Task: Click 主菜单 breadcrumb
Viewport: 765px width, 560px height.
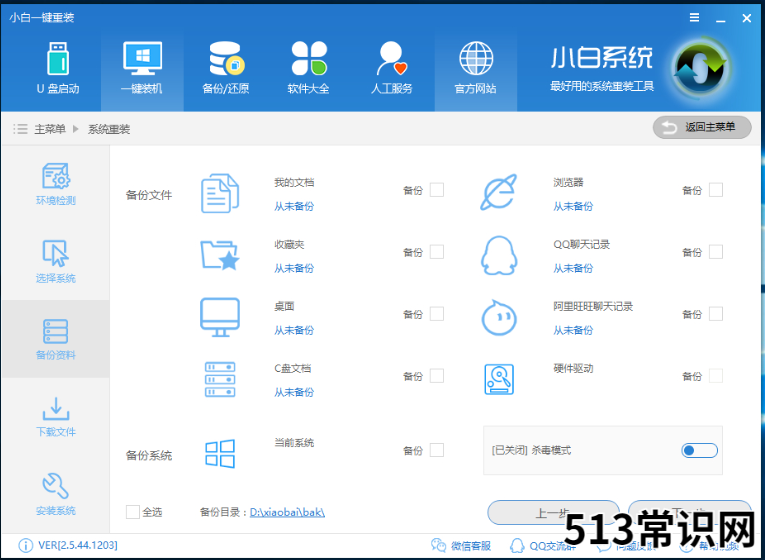Action: [50, 129]
